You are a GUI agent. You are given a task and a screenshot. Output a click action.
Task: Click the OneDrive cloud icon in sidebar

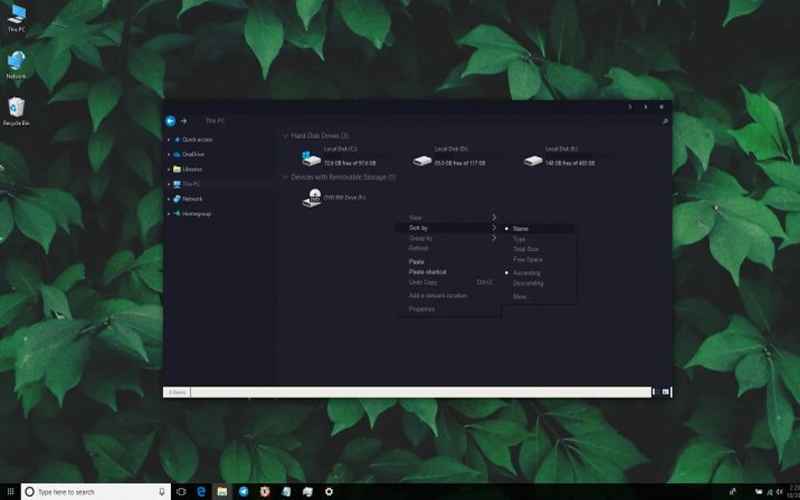[x=177, y=154]
